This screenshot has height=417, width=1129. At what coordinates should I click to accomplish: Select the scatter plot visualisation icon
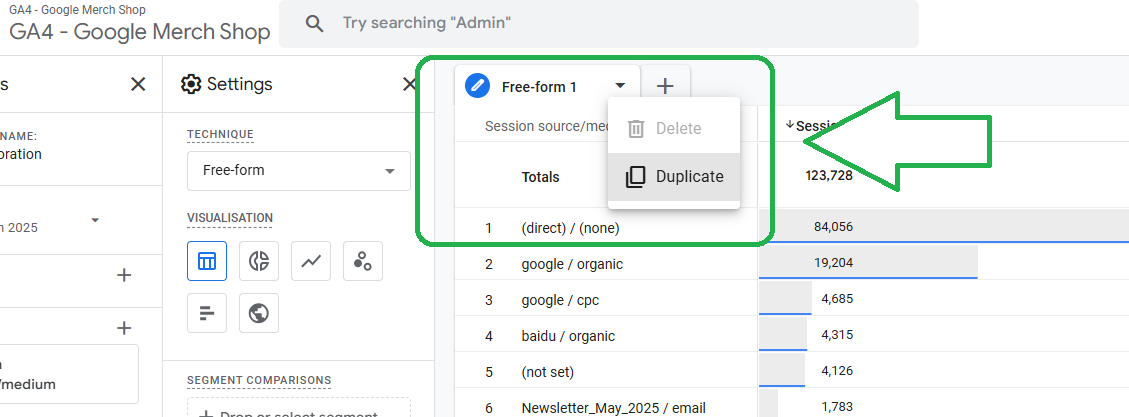(x=363, y=261)
